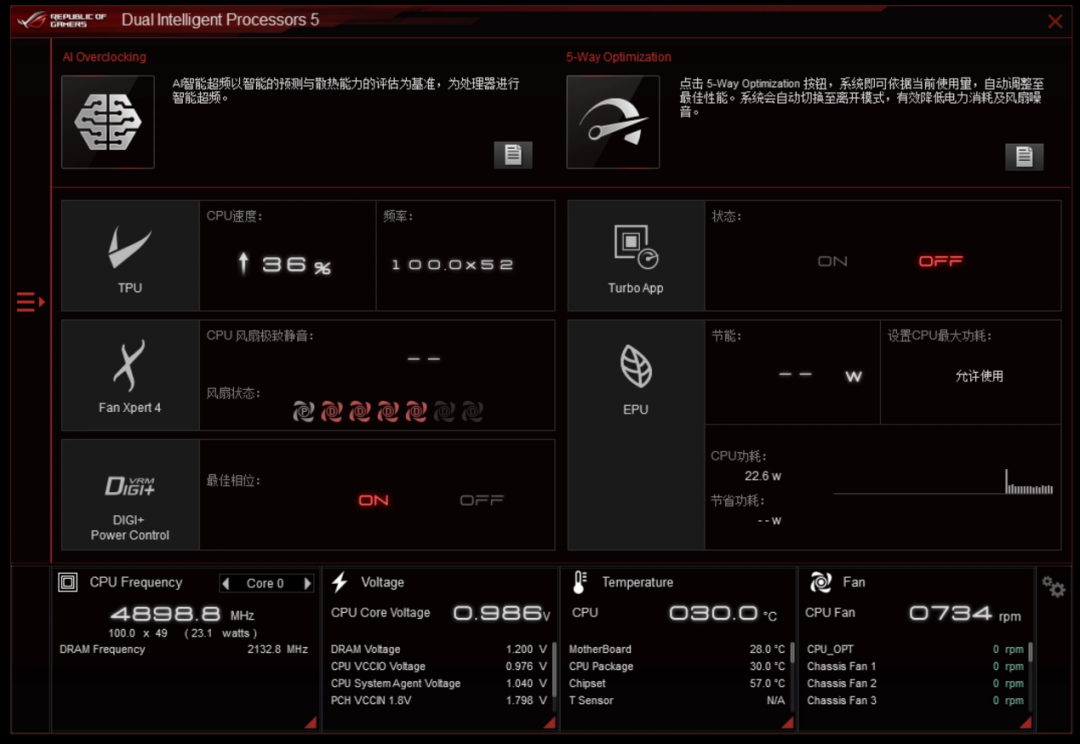The width and height of the screenshot is (1080, 744).
Task: Select the seventh fan status icon
Action: click(472, 412)
